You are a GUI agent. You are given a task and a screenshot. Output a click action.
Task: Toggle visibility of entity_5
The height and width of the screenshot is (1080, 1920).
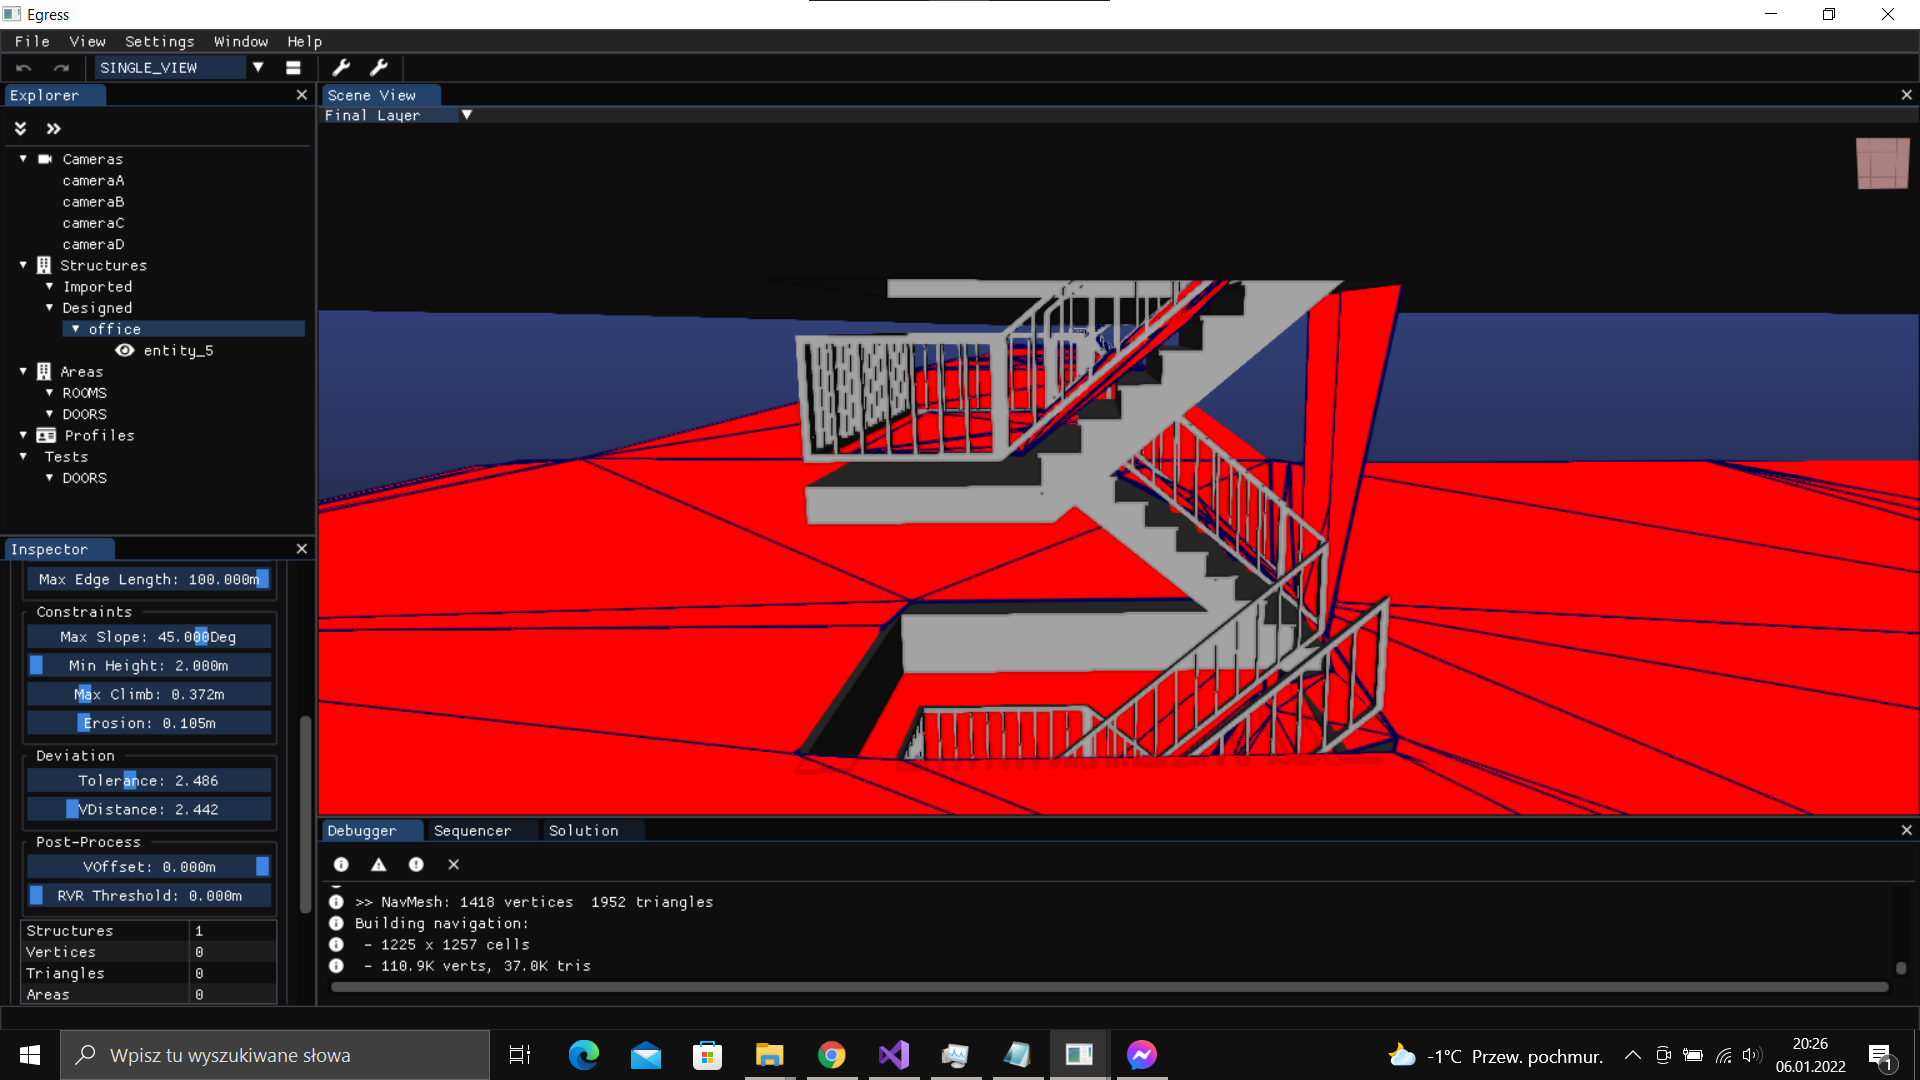[124, 350]
